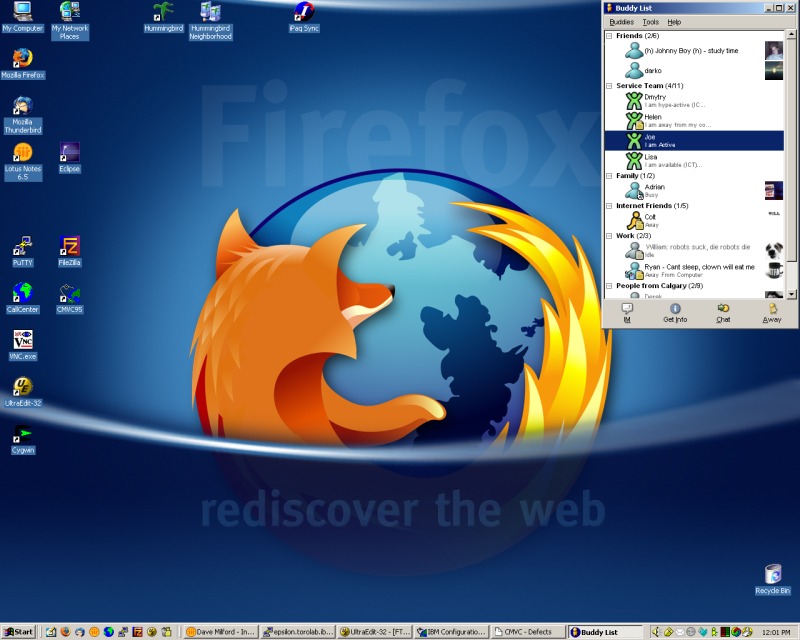
Task: Click the Buddy List scrollbar down arrow
Action: pyautogui.click(x=792, y=290)
